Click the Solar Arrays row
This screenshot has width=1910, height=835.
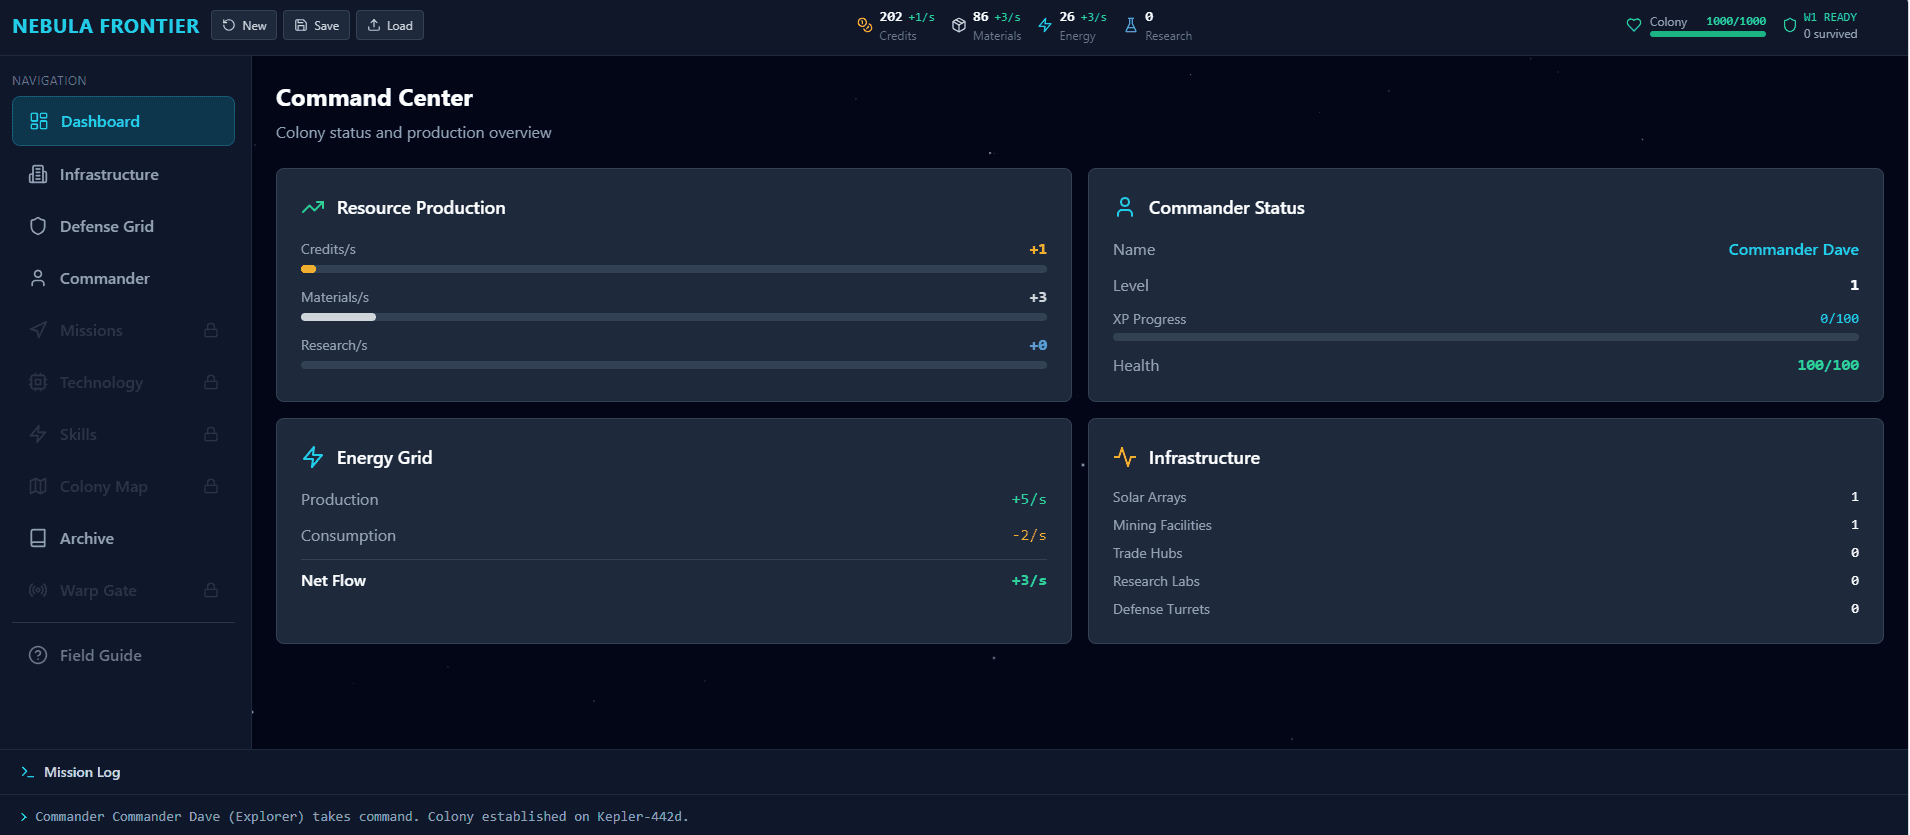(x=1486, y=497)
